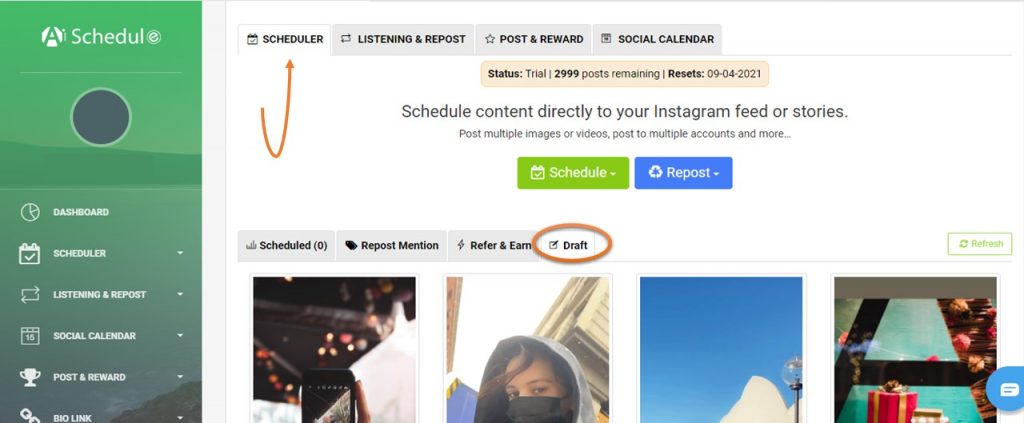The image size is (1024, 423).
Task: Open the Draft tab
Action: coord(569,245)
